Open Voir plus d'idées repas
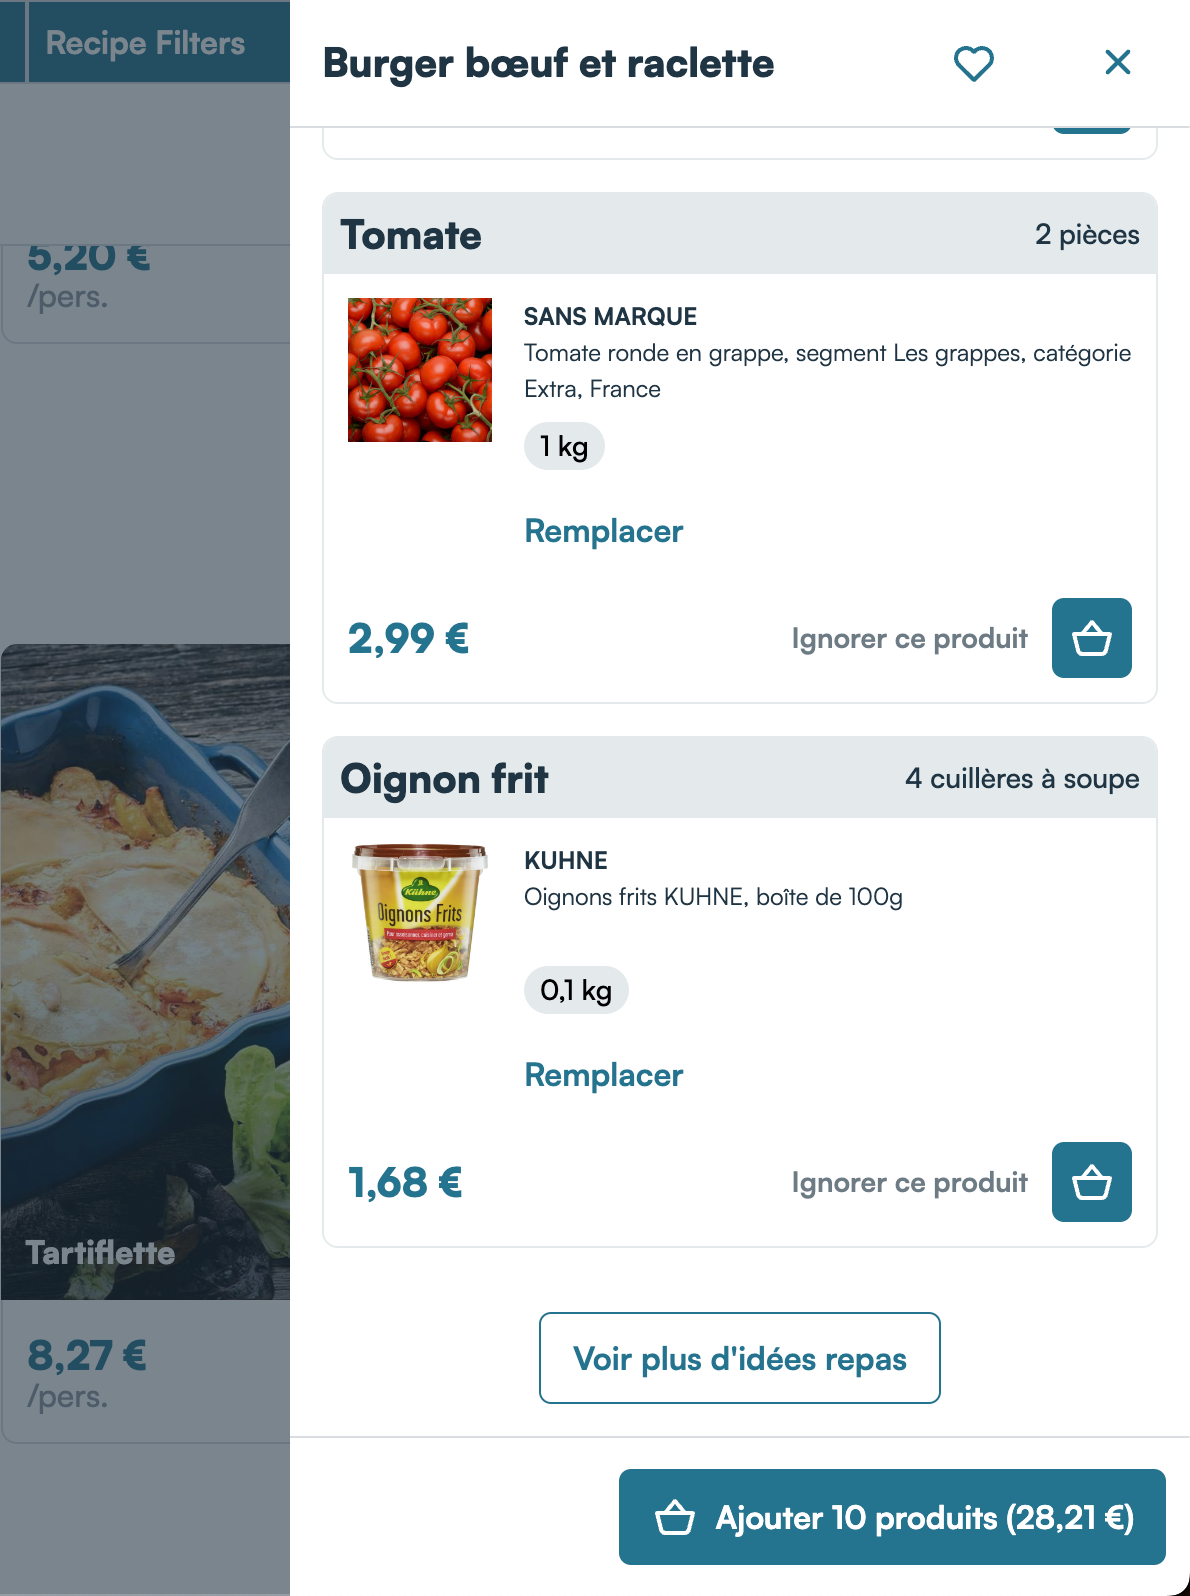 [740, 1358]
